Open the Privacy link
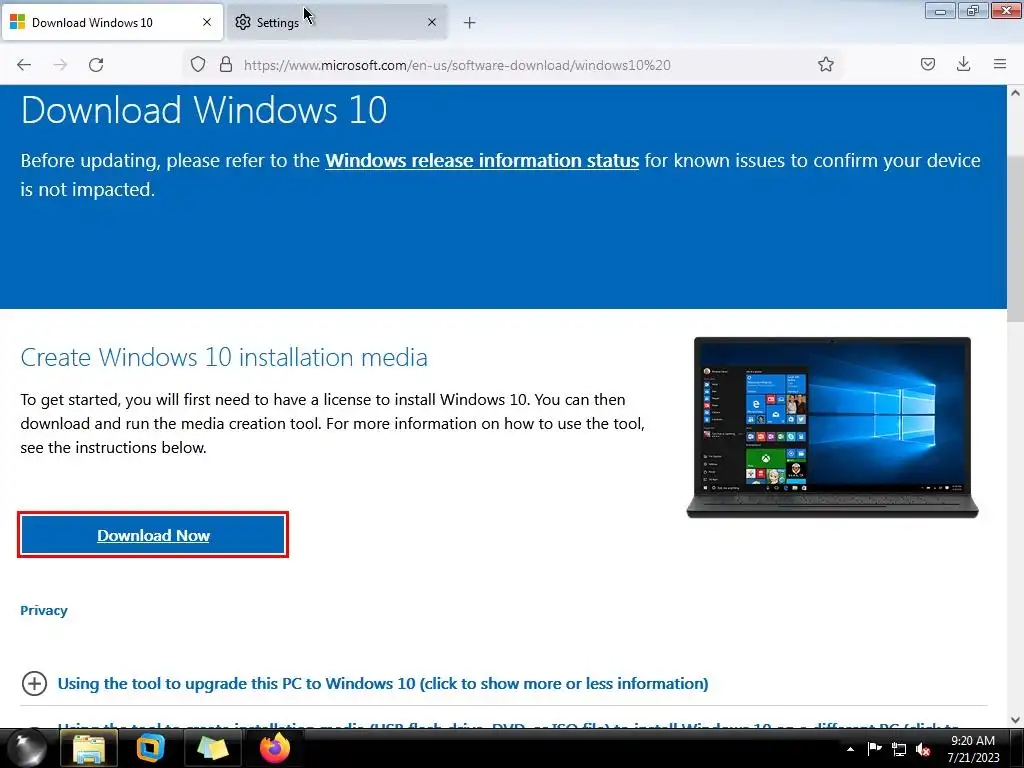This screenshot has height=768, width=1024. coord(44,610)
